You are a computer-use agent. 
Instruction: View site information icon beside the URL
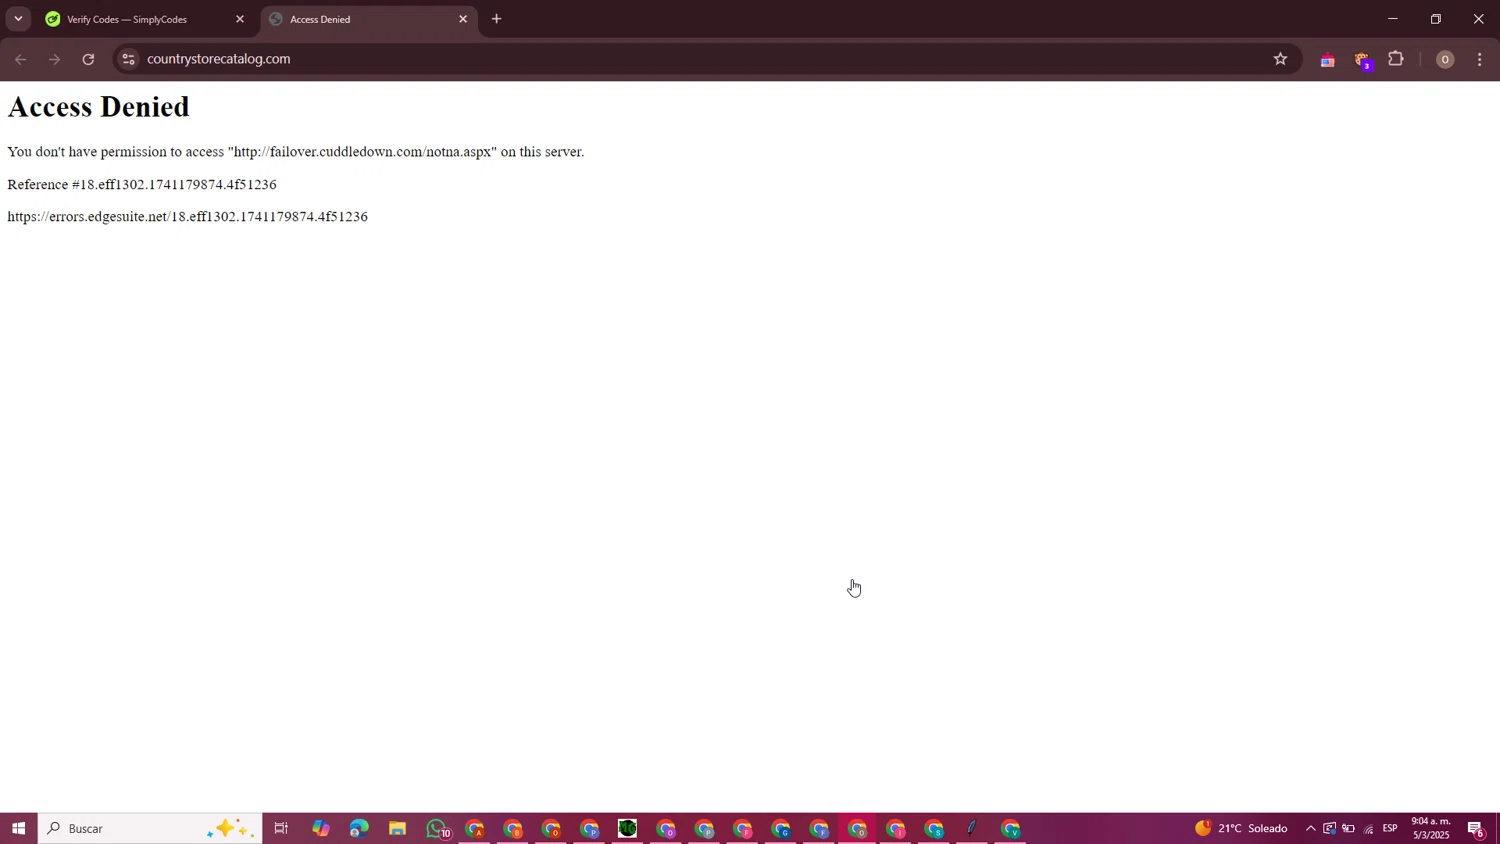click(x=127, y=59)
